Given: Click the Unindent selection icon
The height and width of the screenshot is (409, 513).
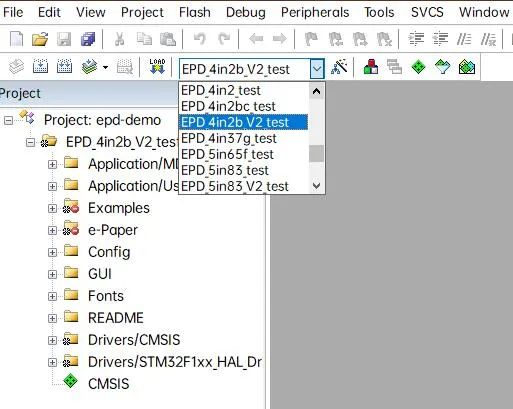Looking at the screenshot, I should (440, 39).
